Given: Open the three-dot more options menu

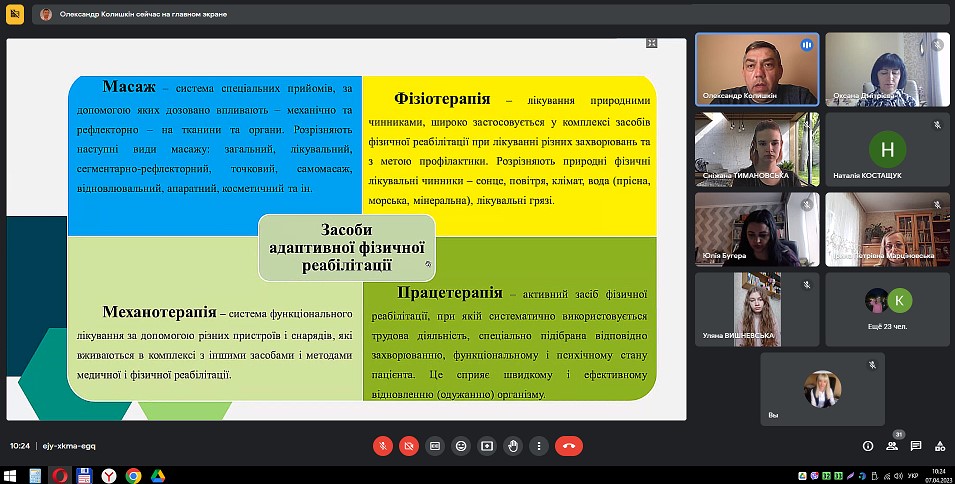Looking at the screenshot, I should (x=539, y=446).
